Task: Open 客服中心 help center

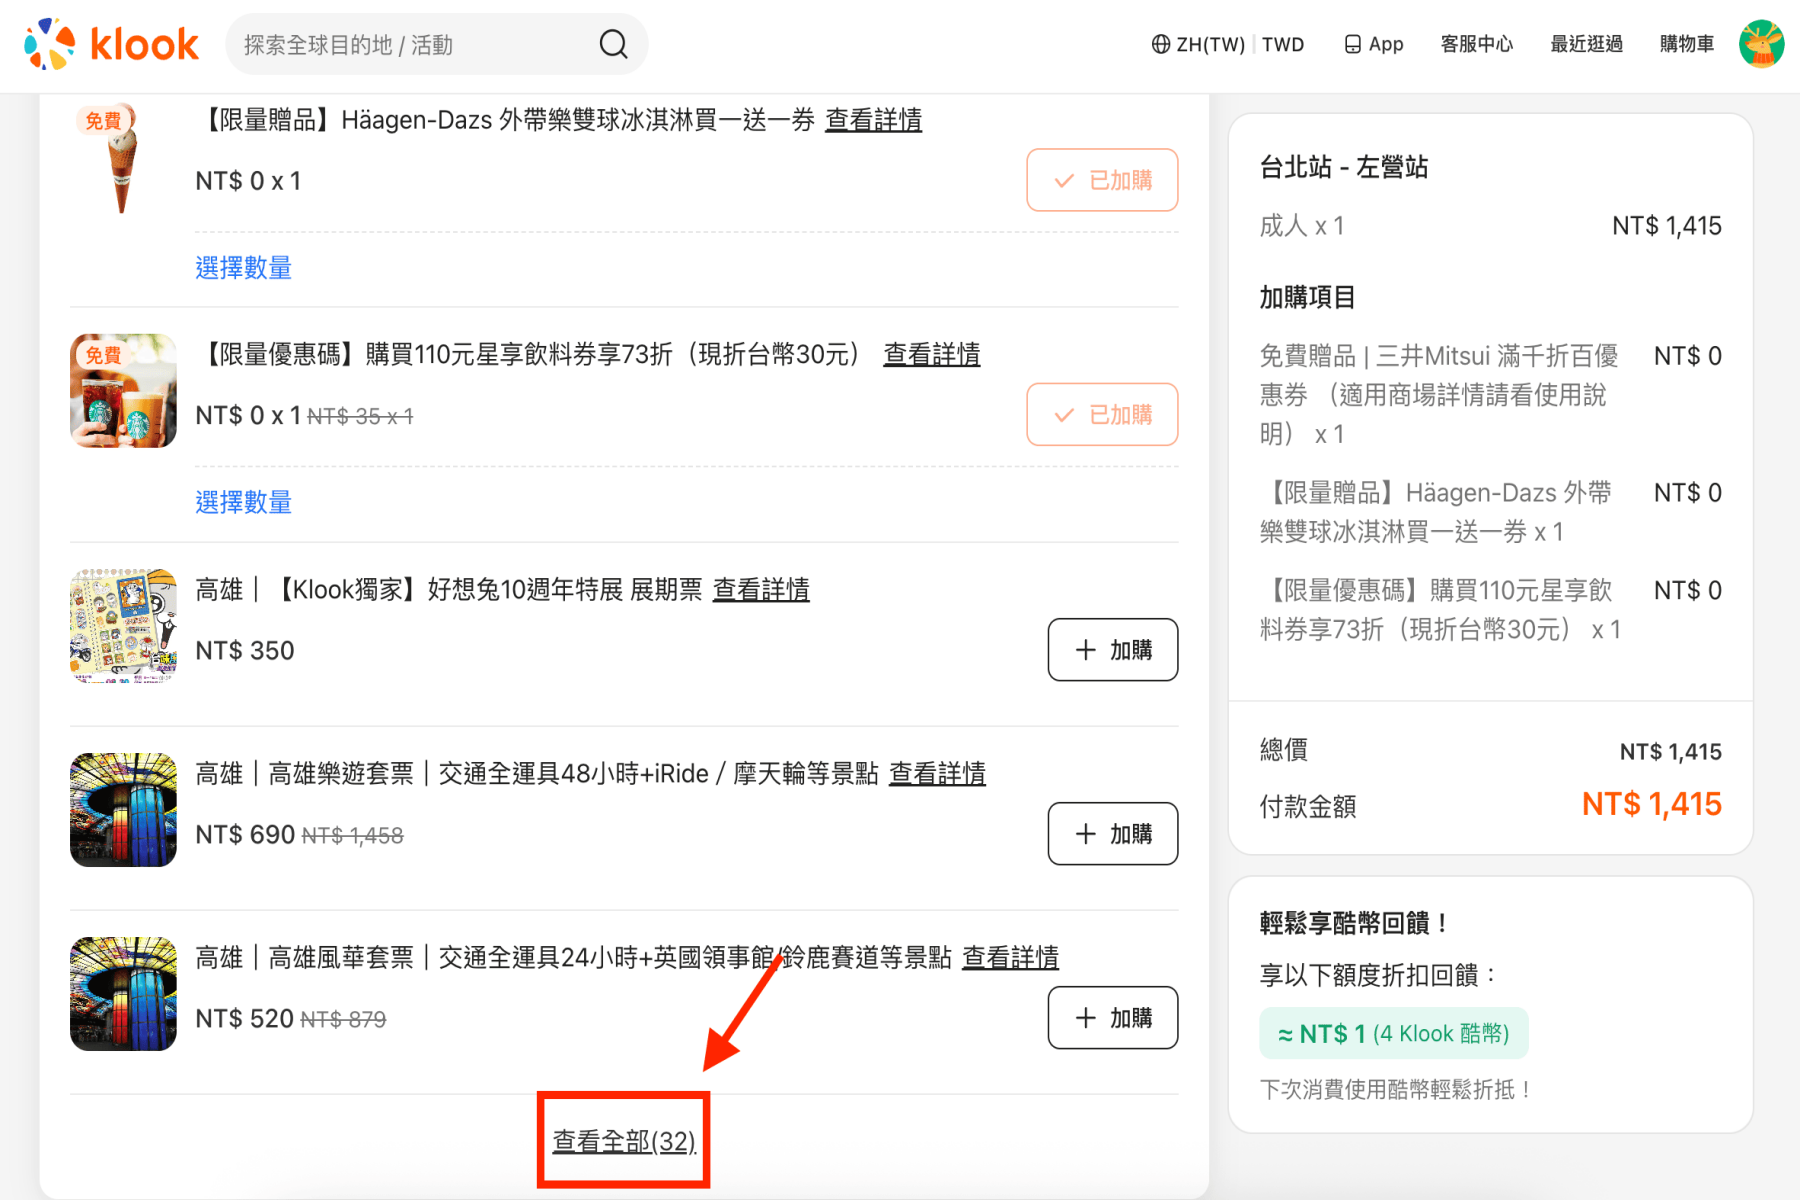Action: 1477,44
